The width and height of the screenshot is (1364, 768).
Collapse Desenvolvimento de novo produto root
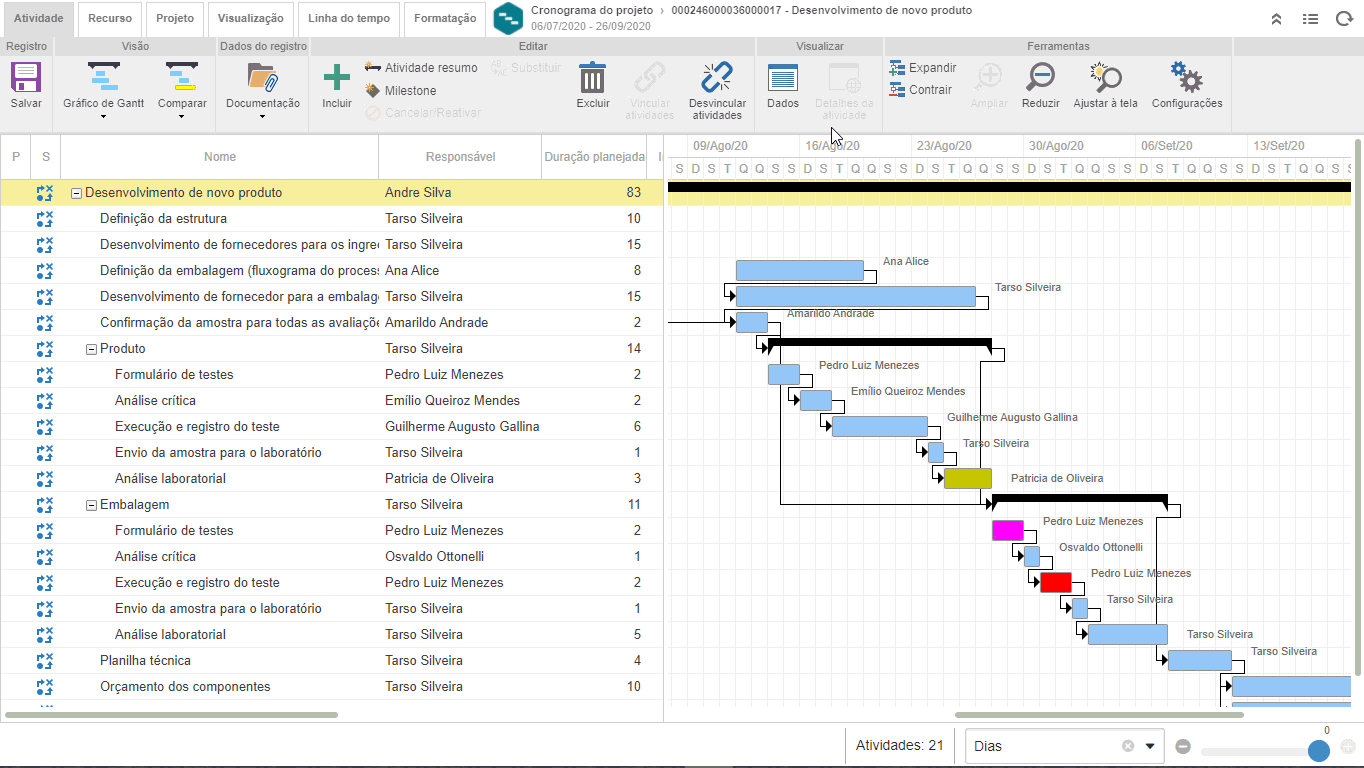pos(77,193)
